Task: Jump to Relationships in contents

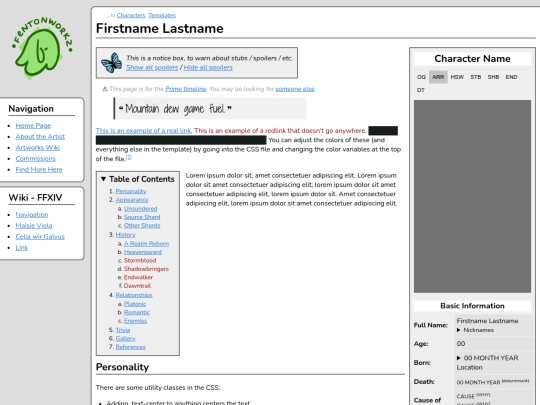Action: (134, 295)
